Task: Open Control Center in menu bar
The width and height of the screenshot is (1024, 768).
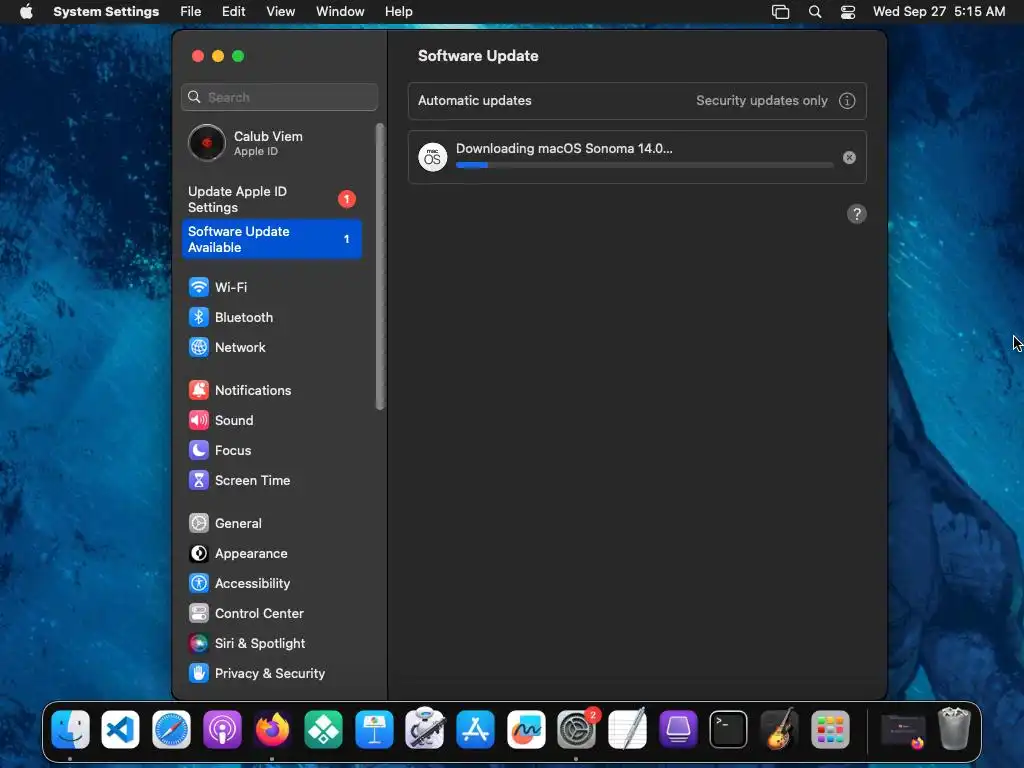Action: click(848, 12)
